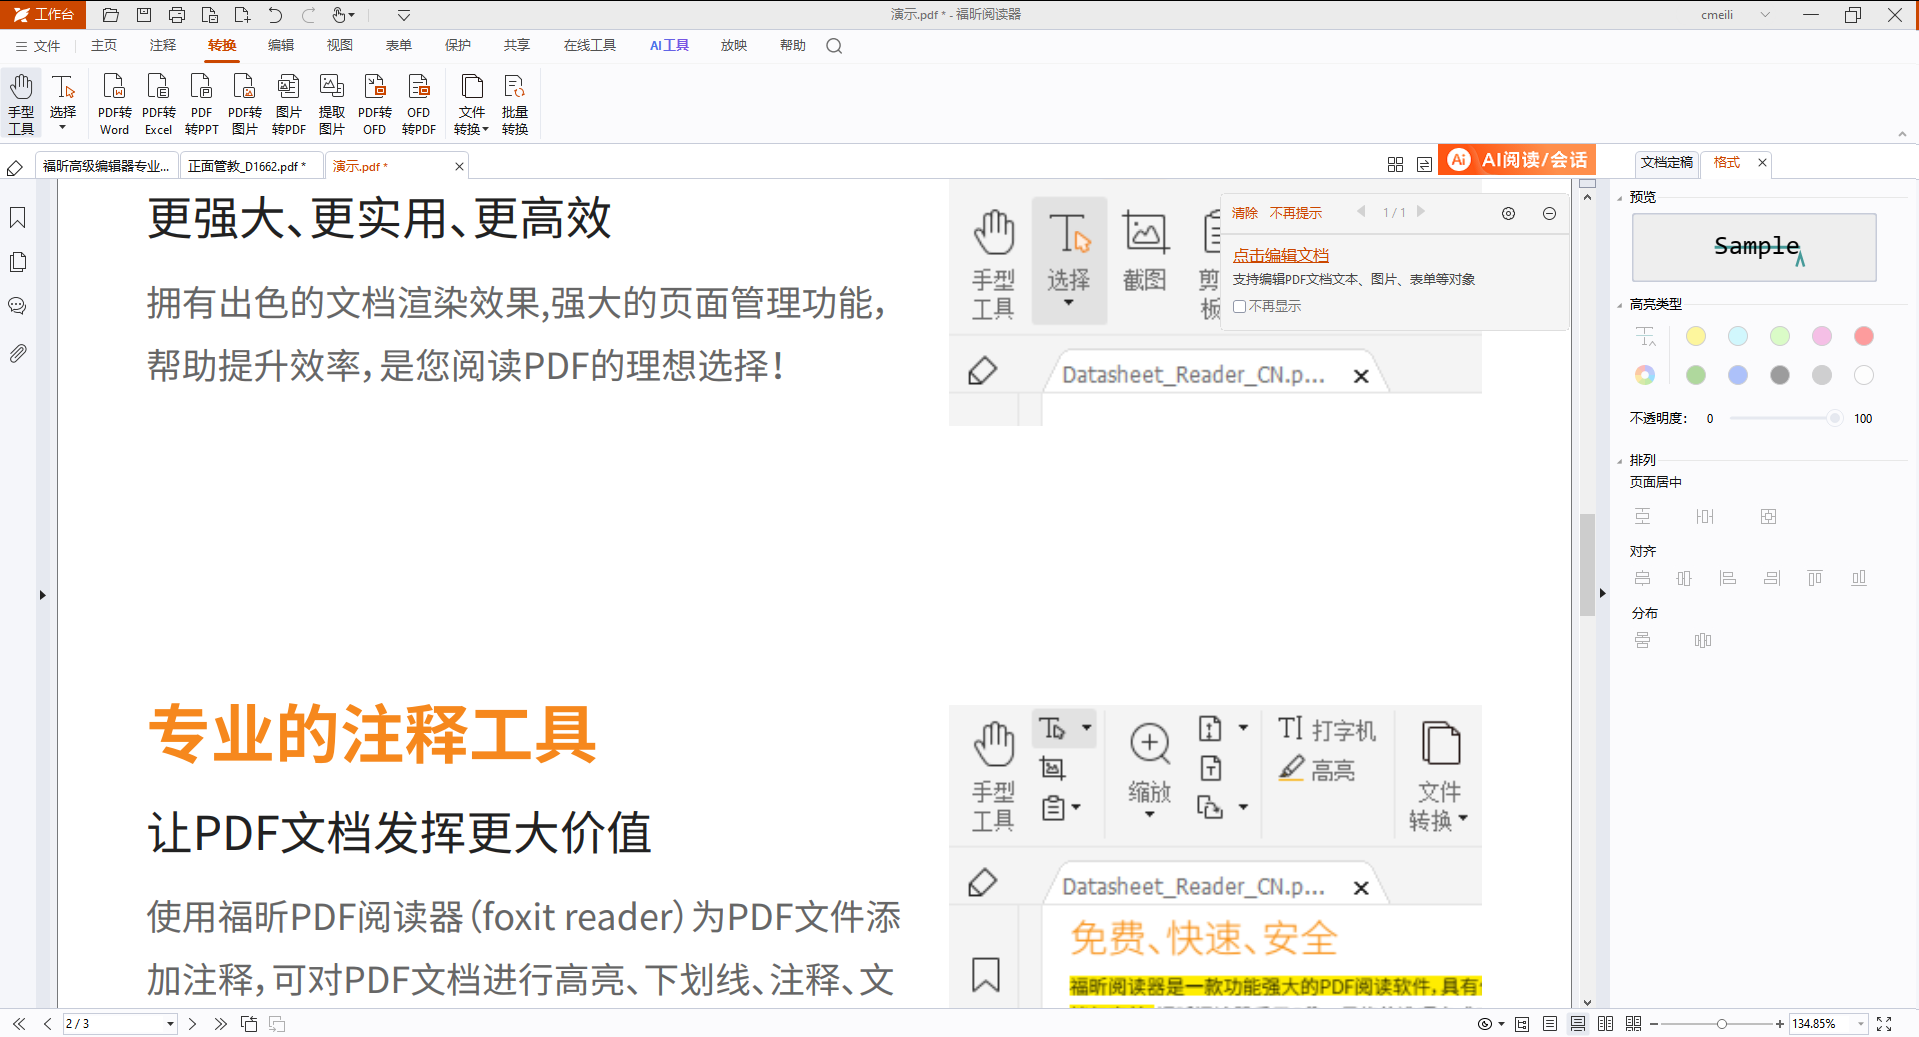Image resolution: width=1919 pixels, height=1037 pixels.
Task: Open the 提取图片 tool
Action: click(331, 104)
